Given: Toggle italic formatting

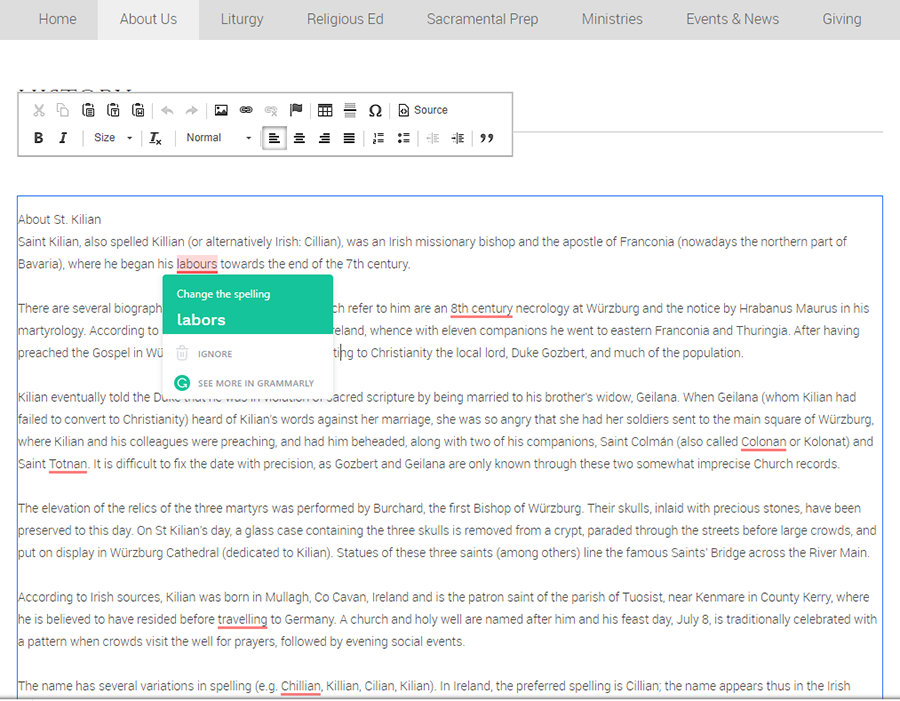Looking at the screenshot, I should tap(62, 137).
